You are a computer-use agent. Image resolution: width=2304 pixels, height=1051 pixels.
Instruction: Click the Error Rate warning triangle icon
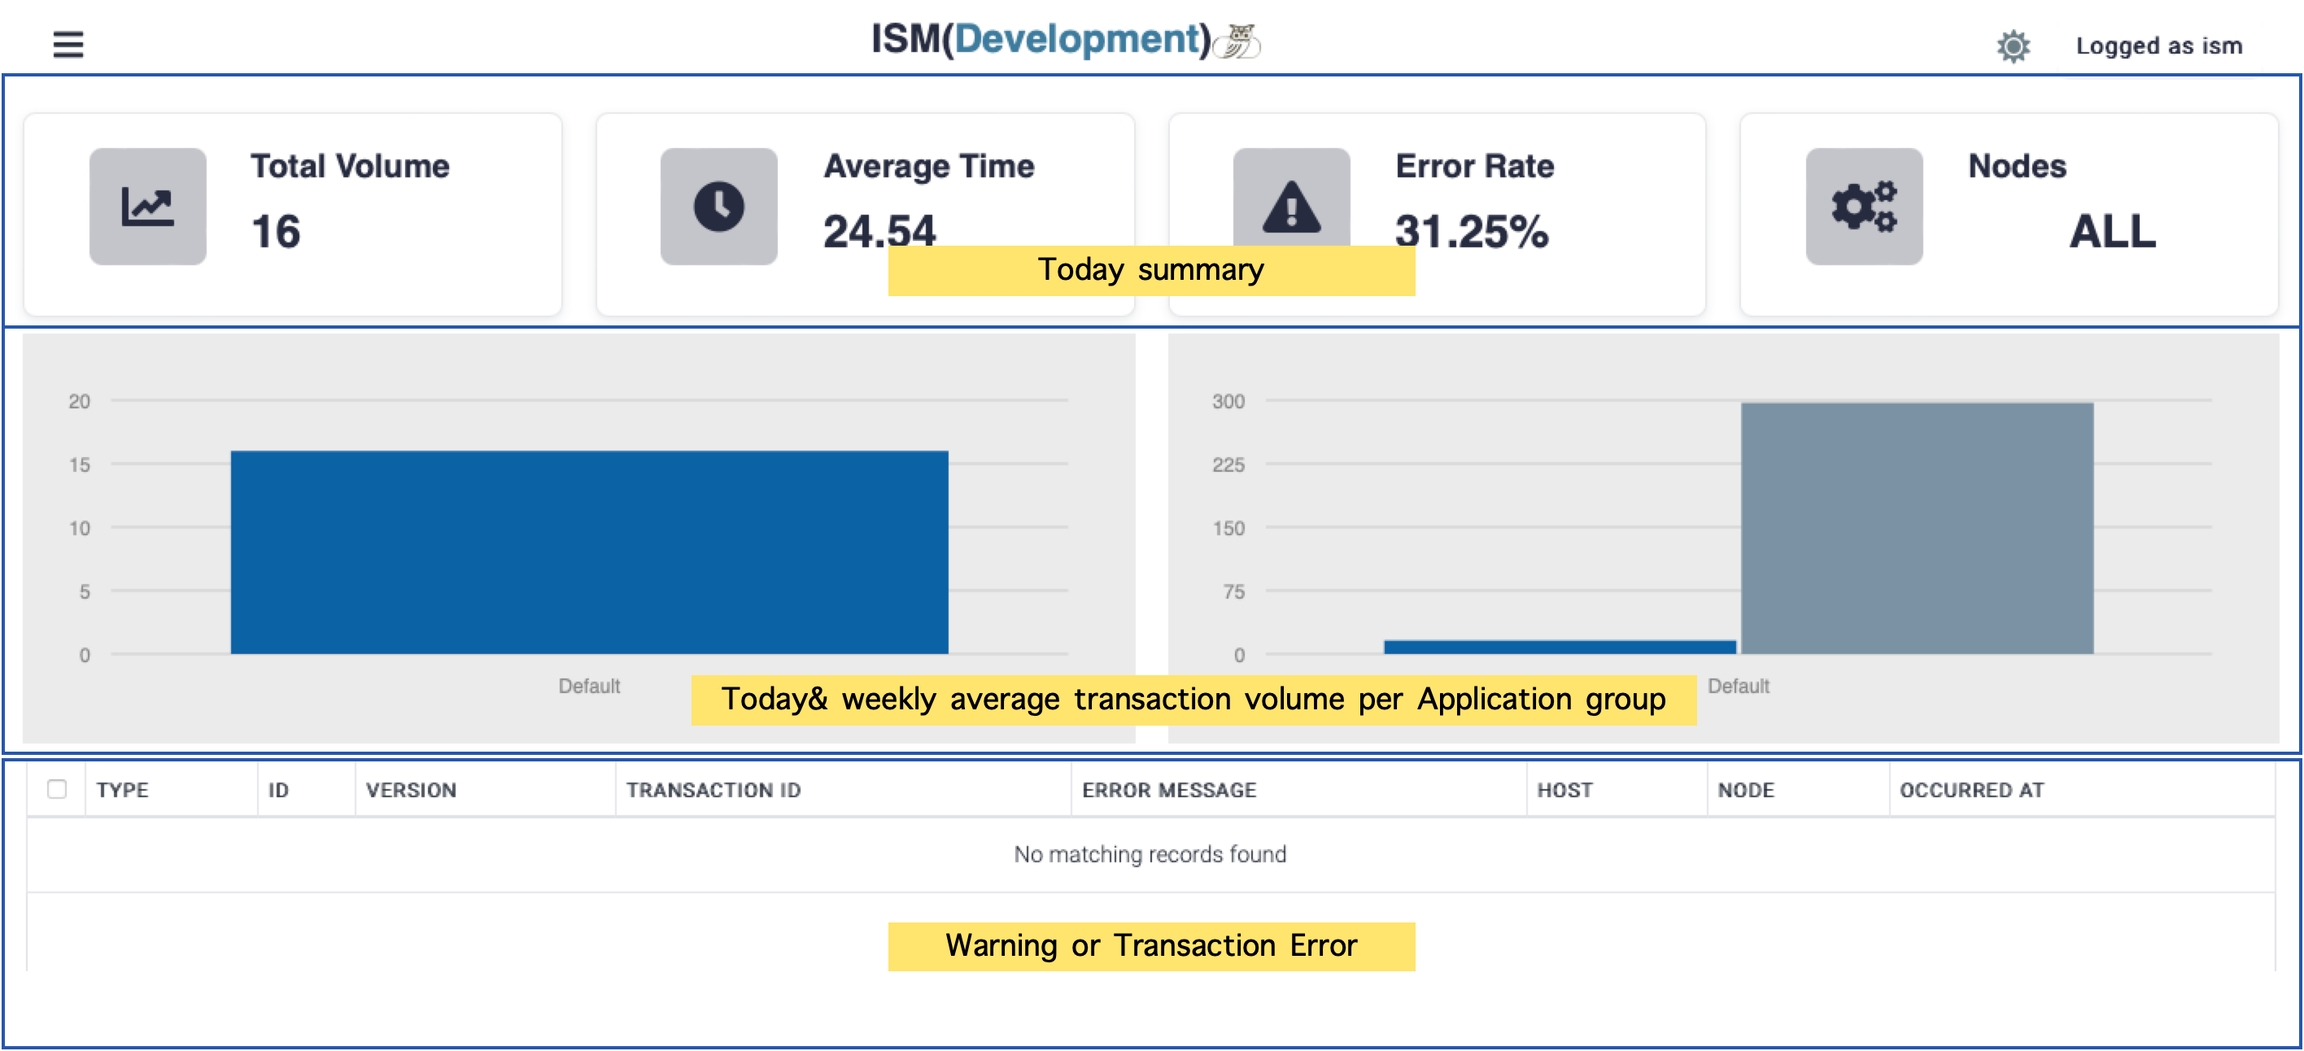pos(1291,205)
